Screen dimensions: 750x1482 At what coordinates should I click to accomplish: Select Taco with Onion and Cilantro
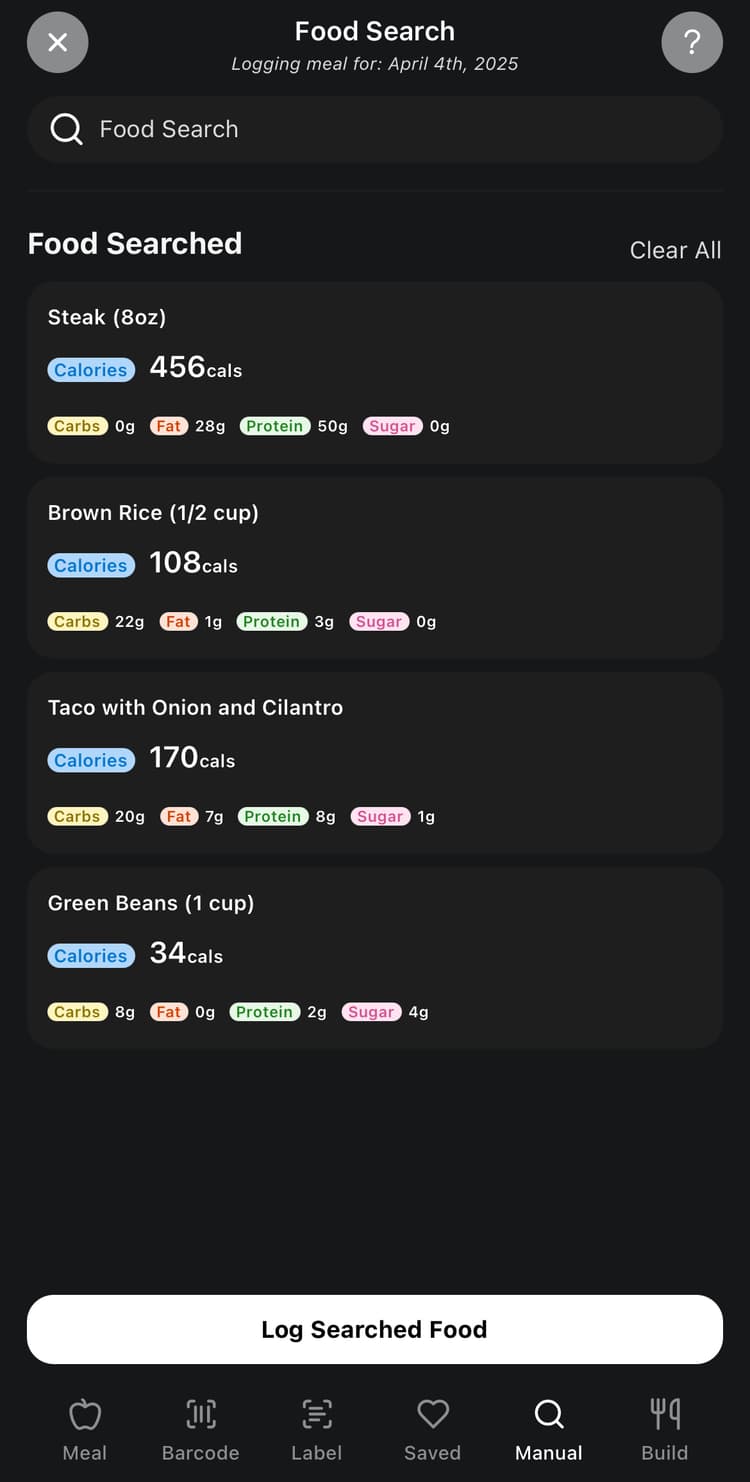(x=374, y=762)
